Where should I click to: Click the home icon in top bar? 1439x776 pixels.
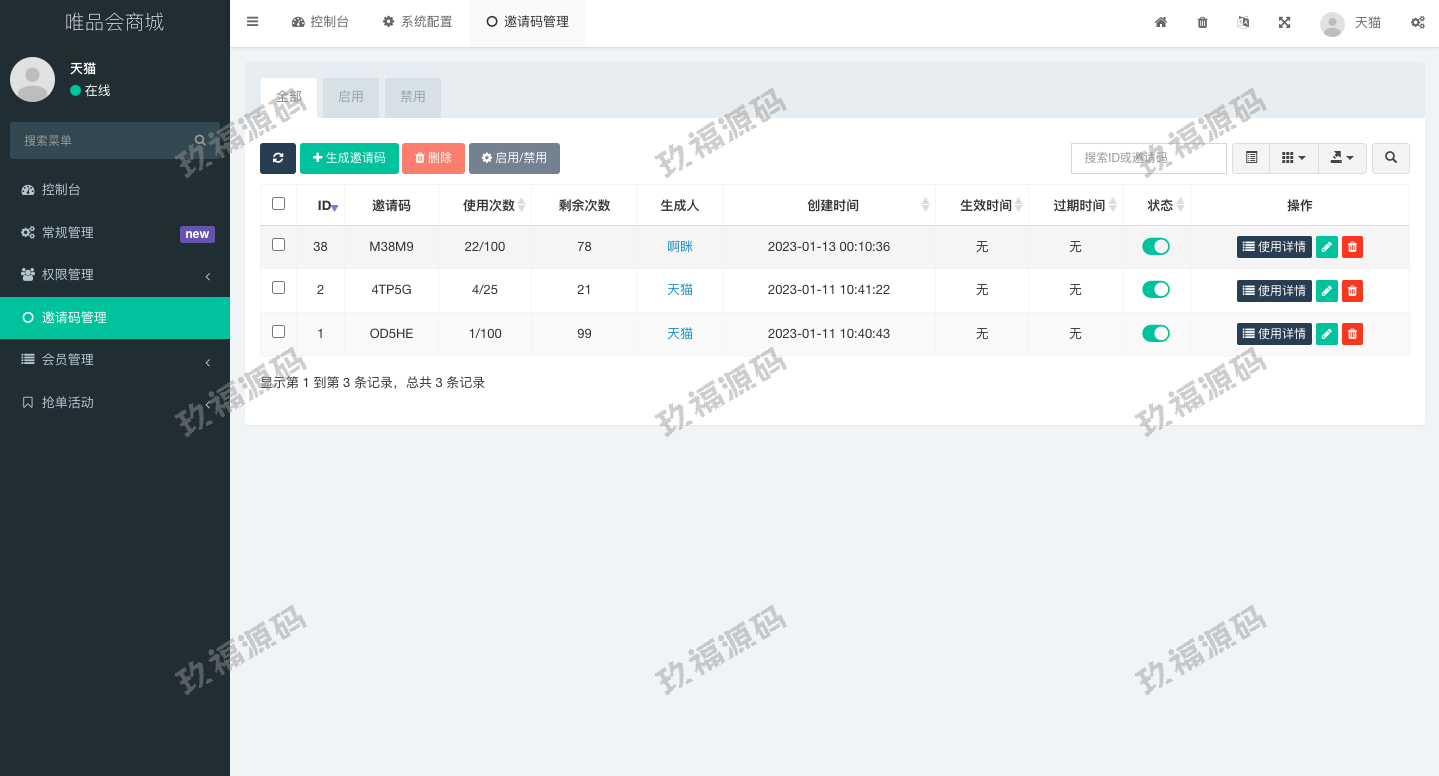point(1161,22)
